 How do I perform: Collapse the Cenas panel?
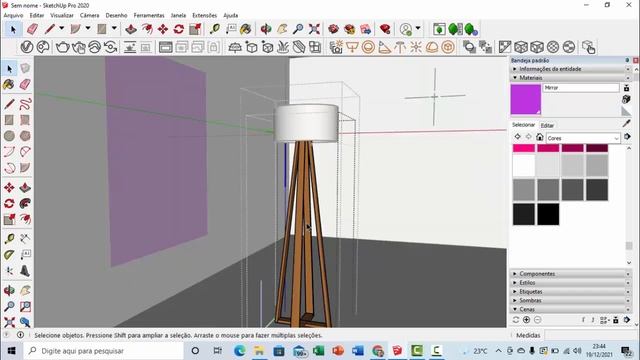(x=571, y=309)
